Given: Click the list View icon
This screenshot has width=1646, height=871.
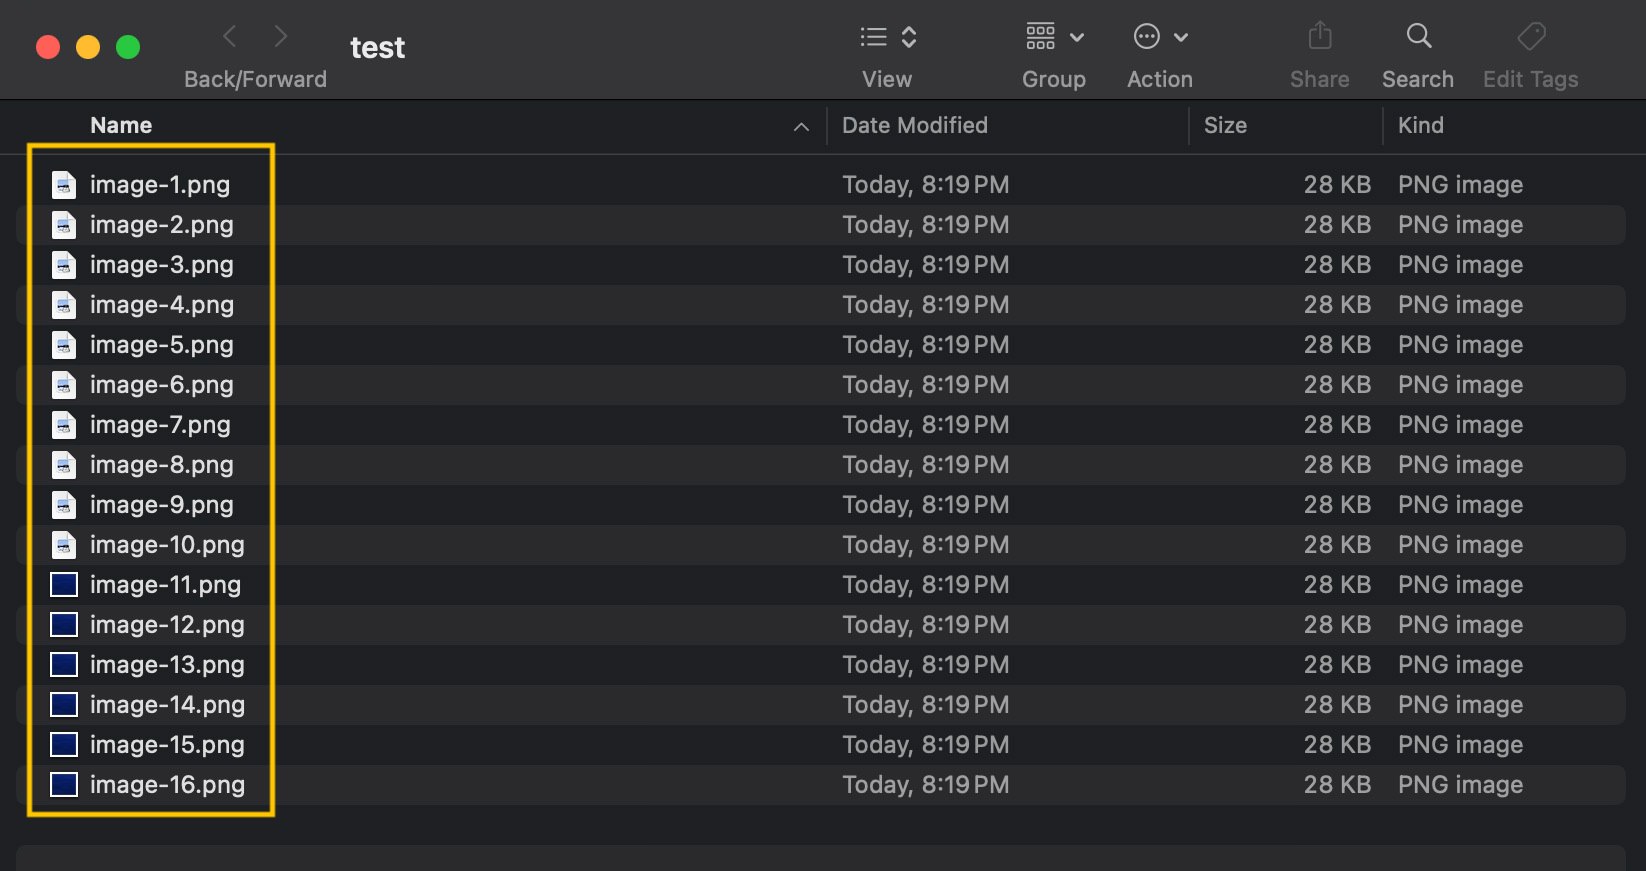Looking at the screenshot, I should pos(874,37).
